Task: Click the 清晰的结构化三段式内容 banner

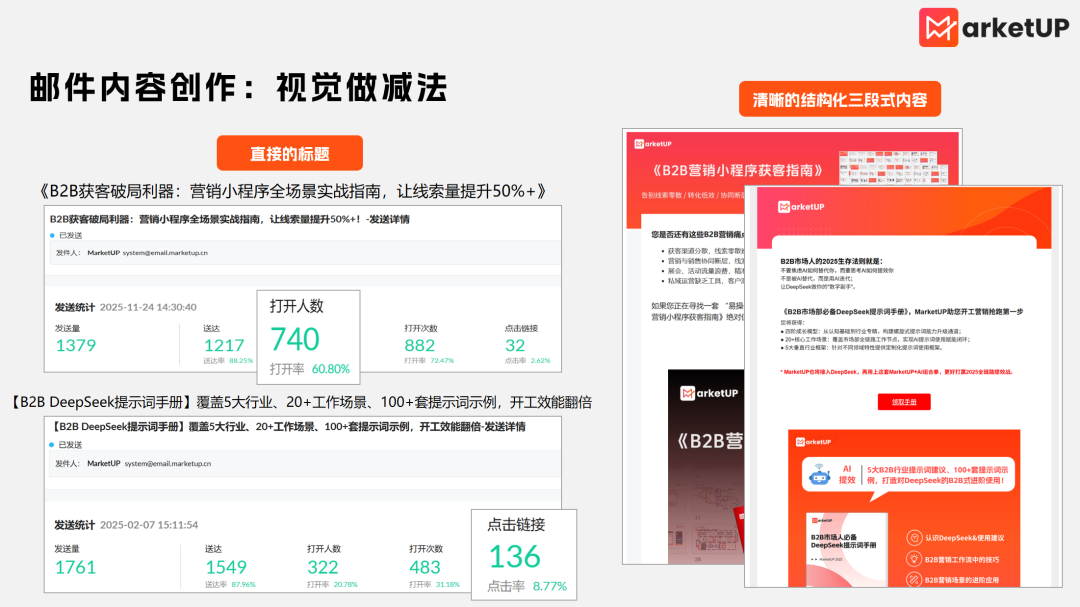Action: pos(841,99)
